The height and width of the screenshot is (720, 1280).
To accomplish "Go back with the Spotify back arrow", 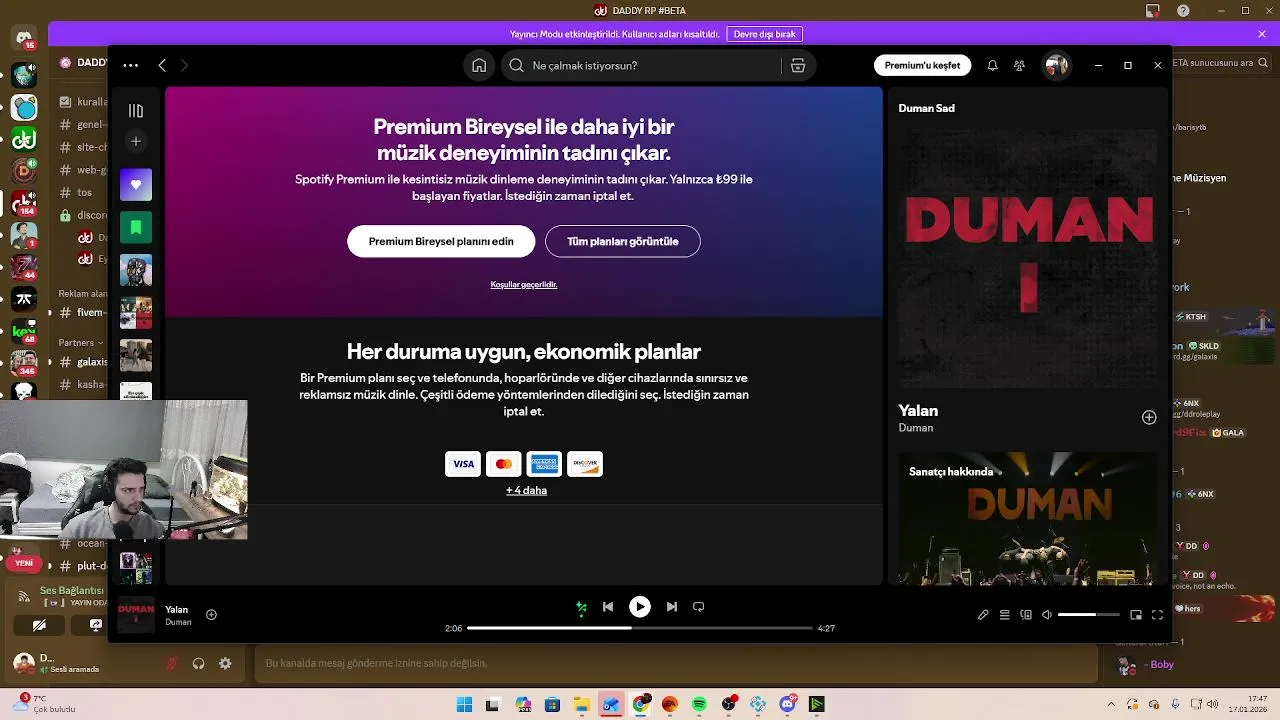I will (162, 65).
